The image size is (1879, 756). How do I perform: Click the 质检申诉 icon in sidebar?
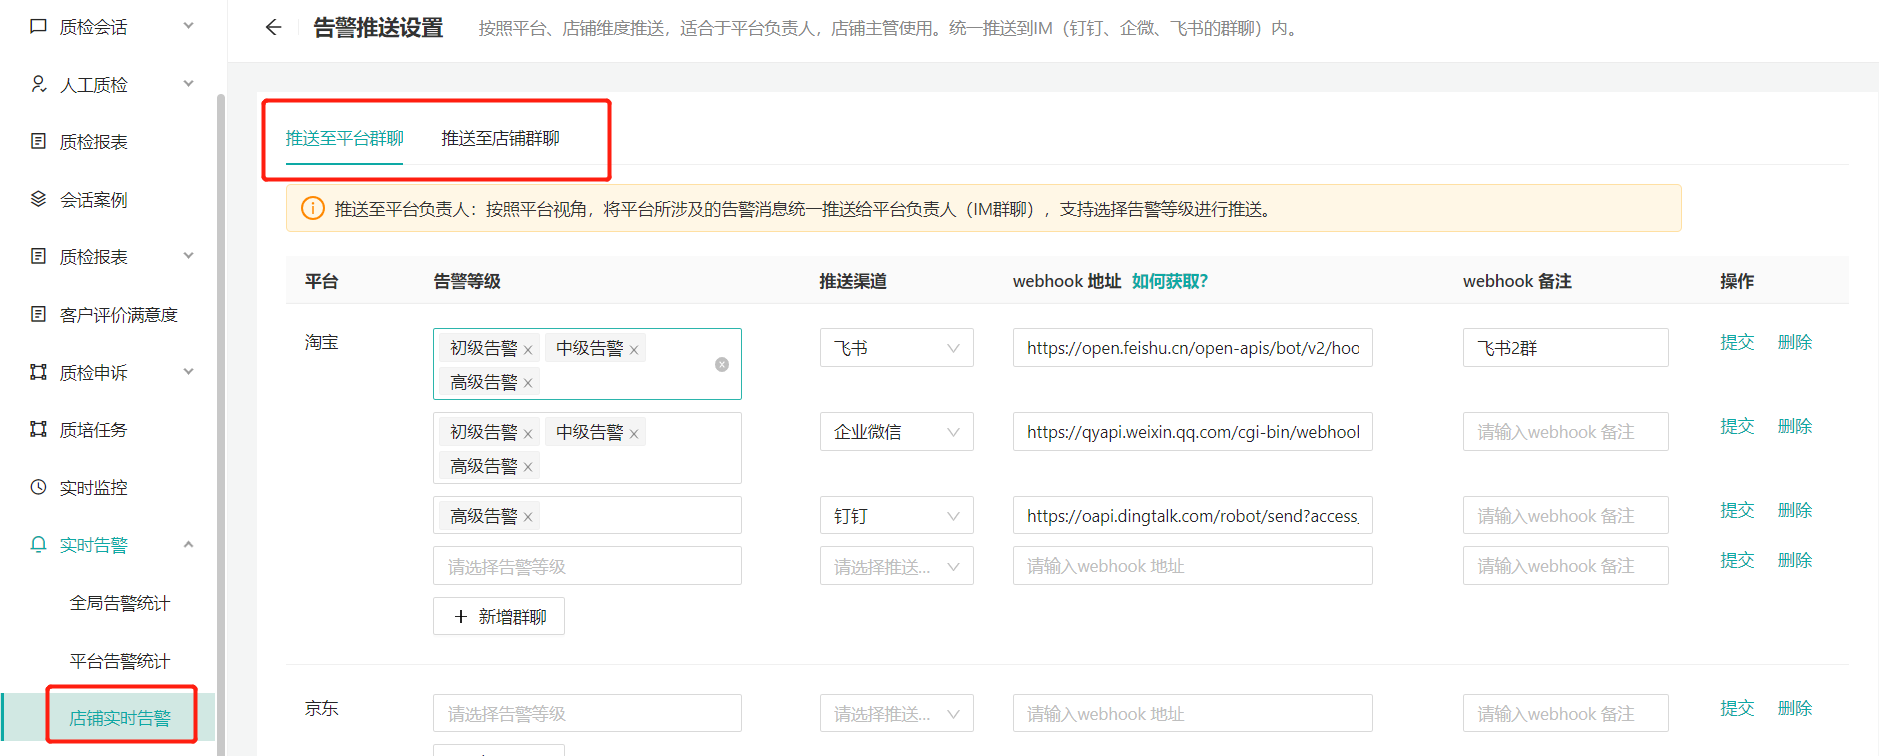tap(38, 372)
